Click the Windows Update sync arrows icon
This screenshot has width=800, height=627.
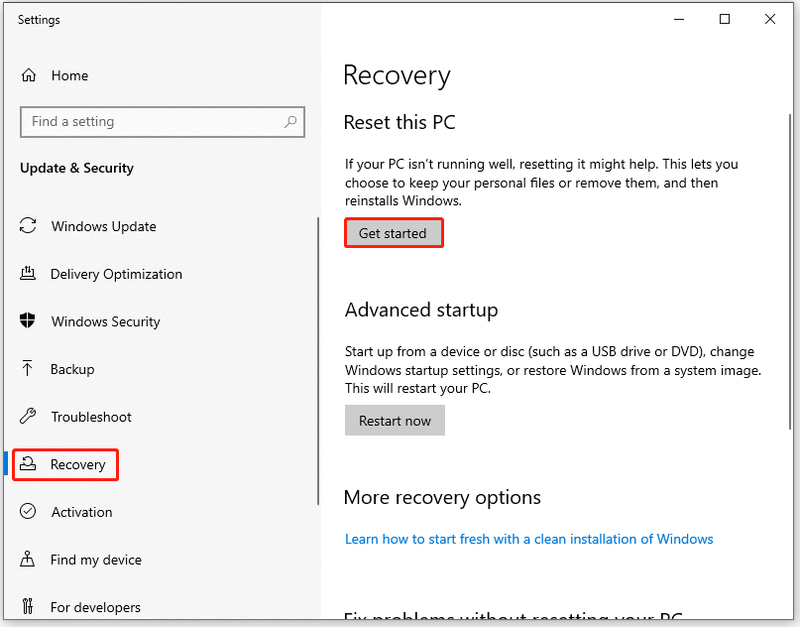(x=28, y=225)
